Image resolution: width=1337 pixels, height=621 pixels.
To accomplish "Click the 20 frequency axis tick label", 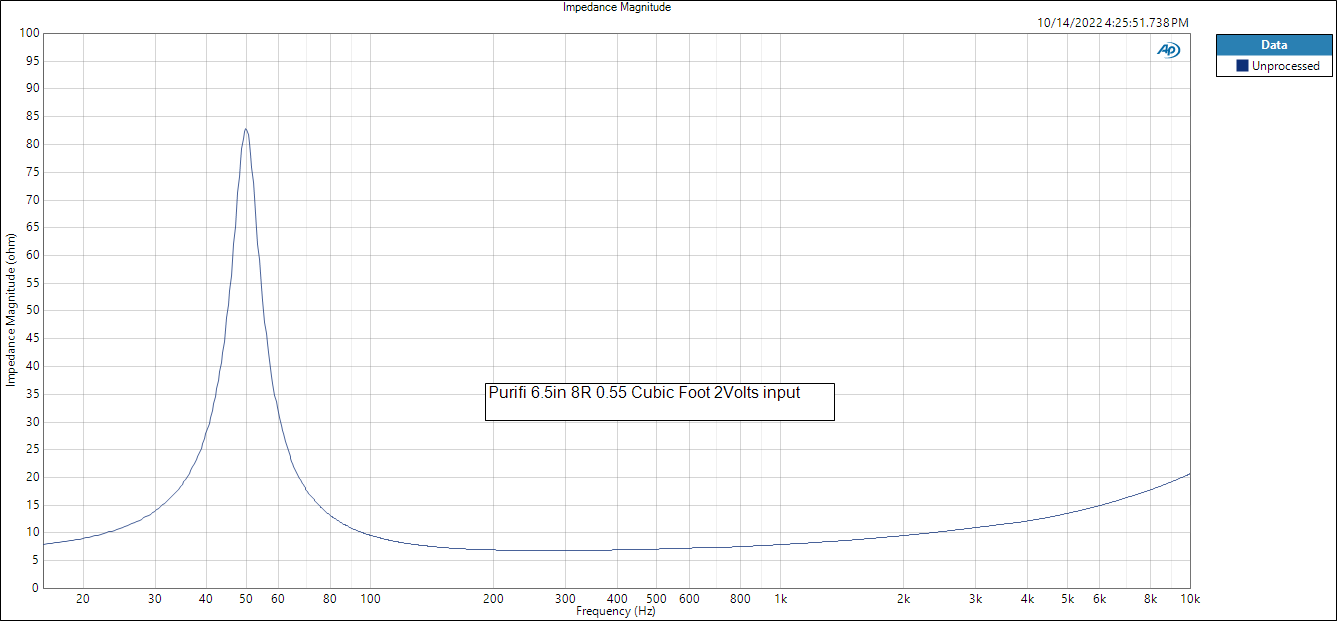I will [83, 599].
